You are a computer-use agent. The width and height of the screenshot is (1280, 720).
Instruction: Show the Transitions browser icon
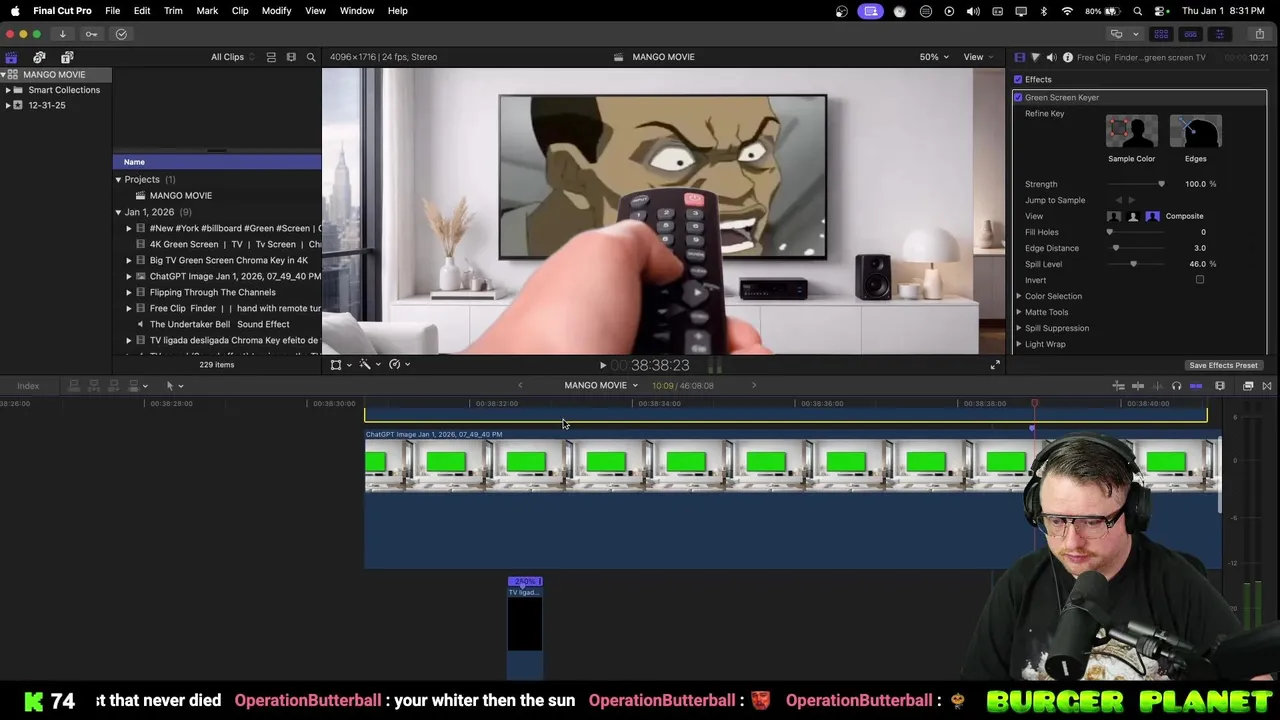[x=1266, y=386]
